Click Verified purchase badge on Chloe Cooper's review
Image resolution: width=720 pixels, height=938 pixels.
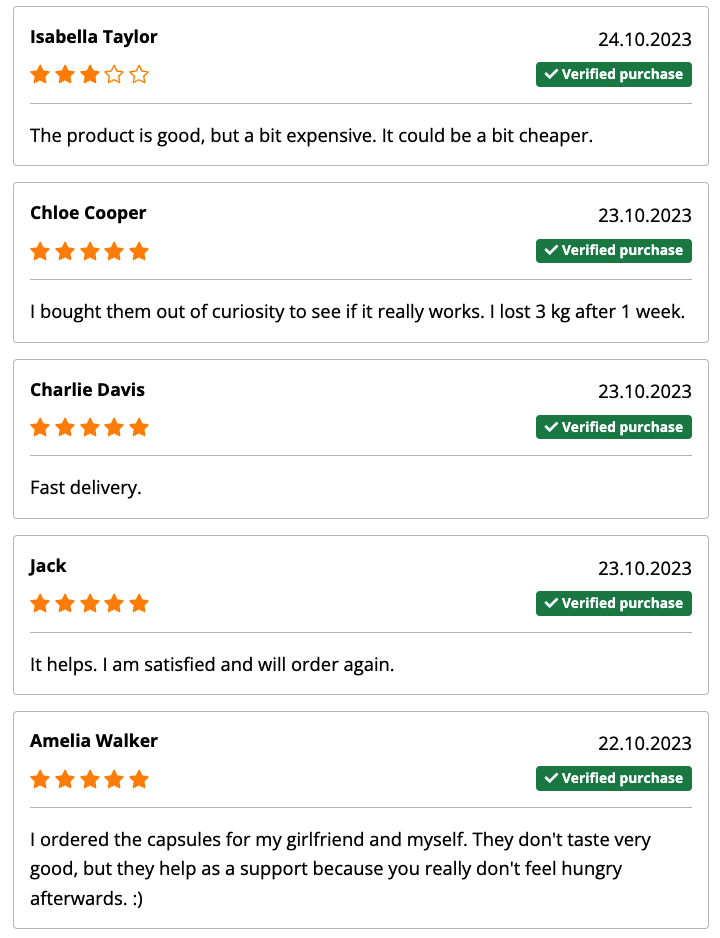click(x=614, y=251)
